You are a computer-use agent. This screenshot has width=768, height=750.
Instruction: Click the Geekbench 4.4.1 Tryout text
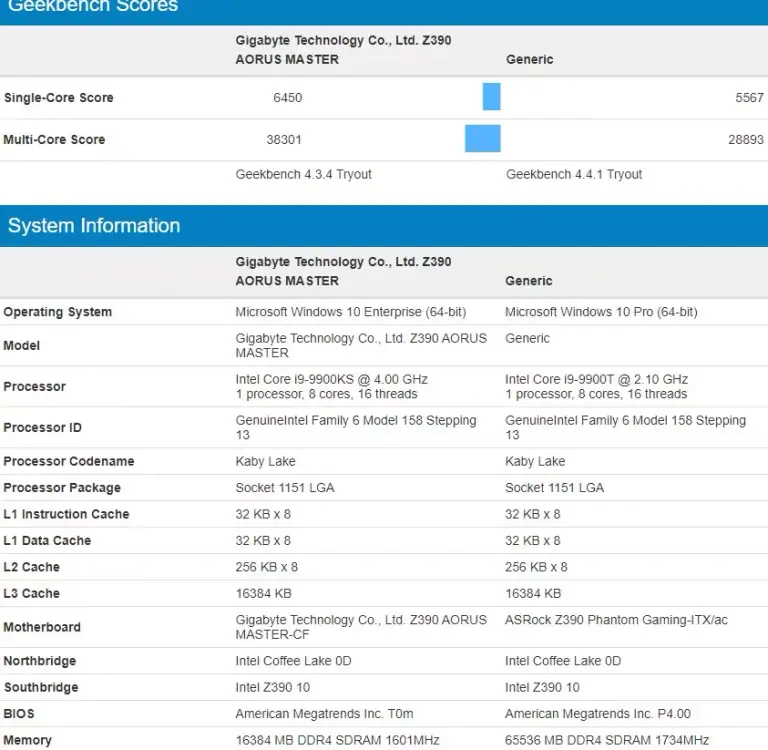574,174
